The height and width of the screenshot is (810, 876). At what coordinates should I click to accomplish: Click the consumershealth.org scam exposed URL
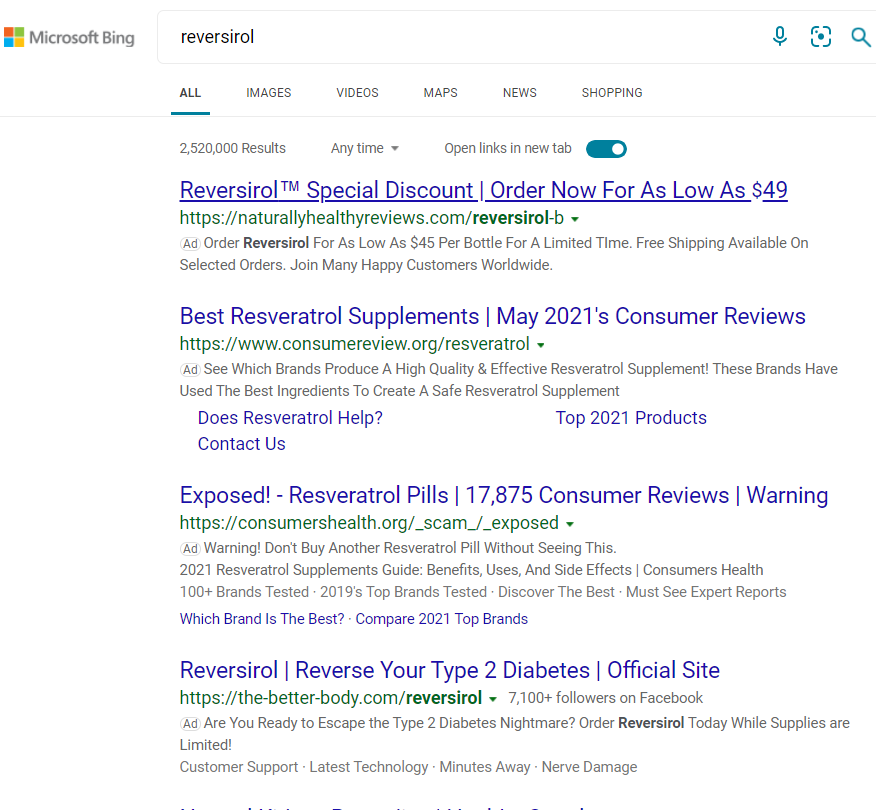(x=369, y=522)
